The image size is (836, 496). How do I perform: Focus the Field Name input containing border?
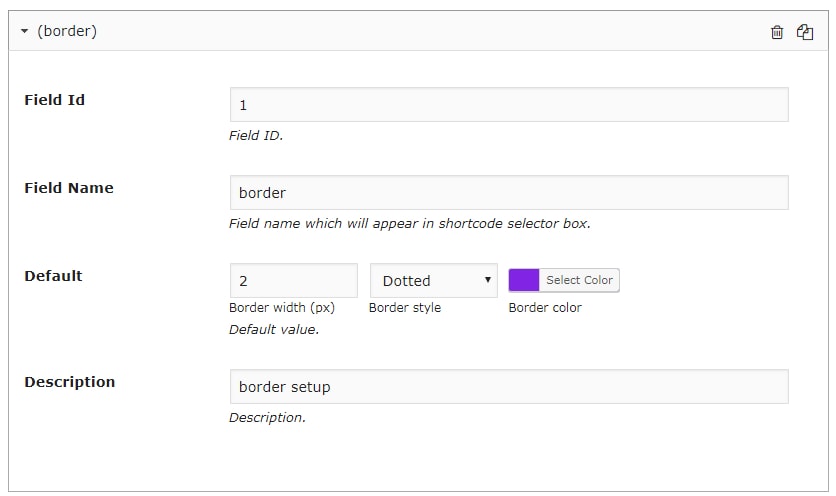point(508,193)
